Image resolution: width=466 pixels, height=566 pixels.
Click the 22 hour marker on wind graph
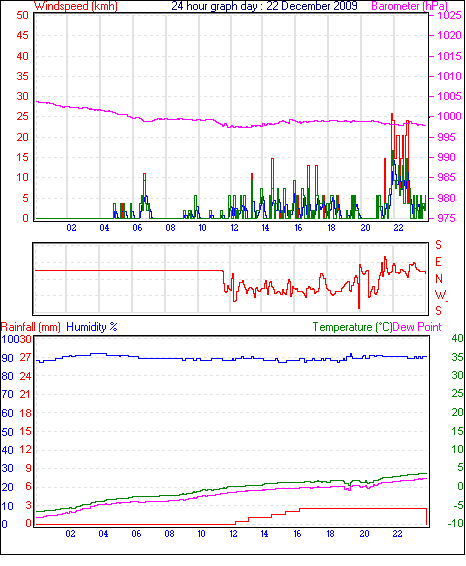pyautogui.click(x=398, y=228)
